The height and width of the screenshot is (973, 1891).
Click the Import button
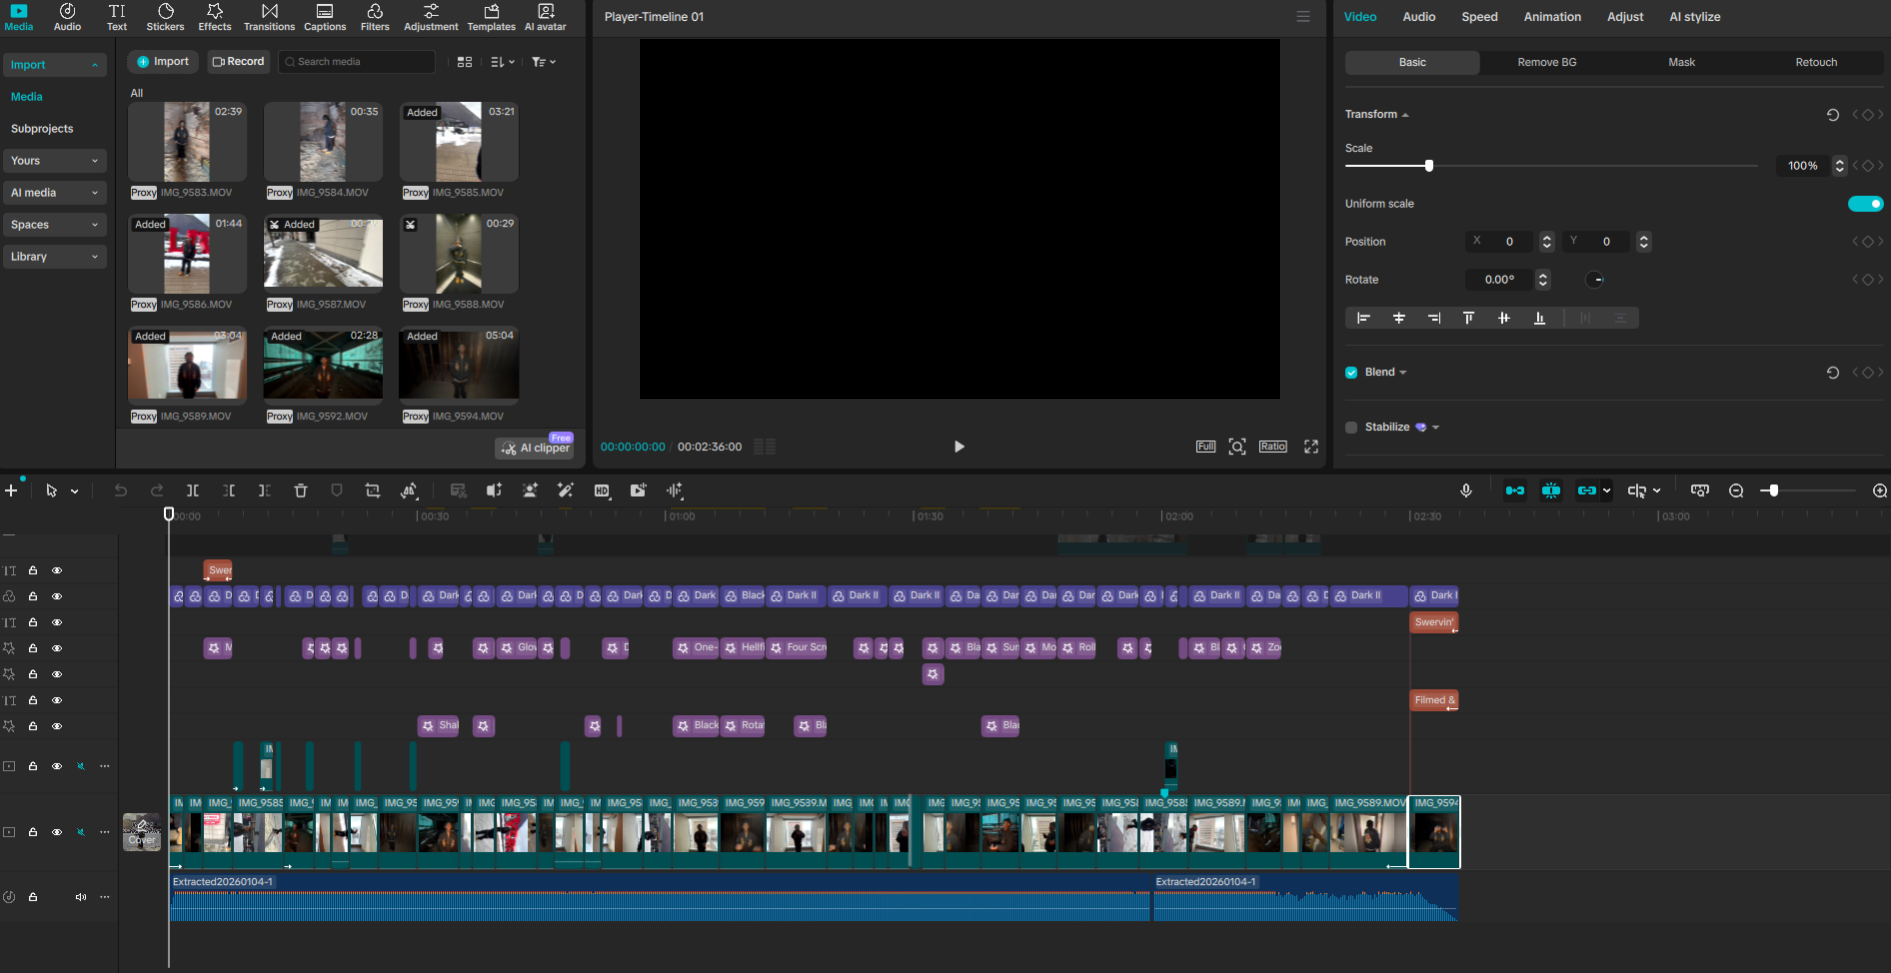click(162, 61)
